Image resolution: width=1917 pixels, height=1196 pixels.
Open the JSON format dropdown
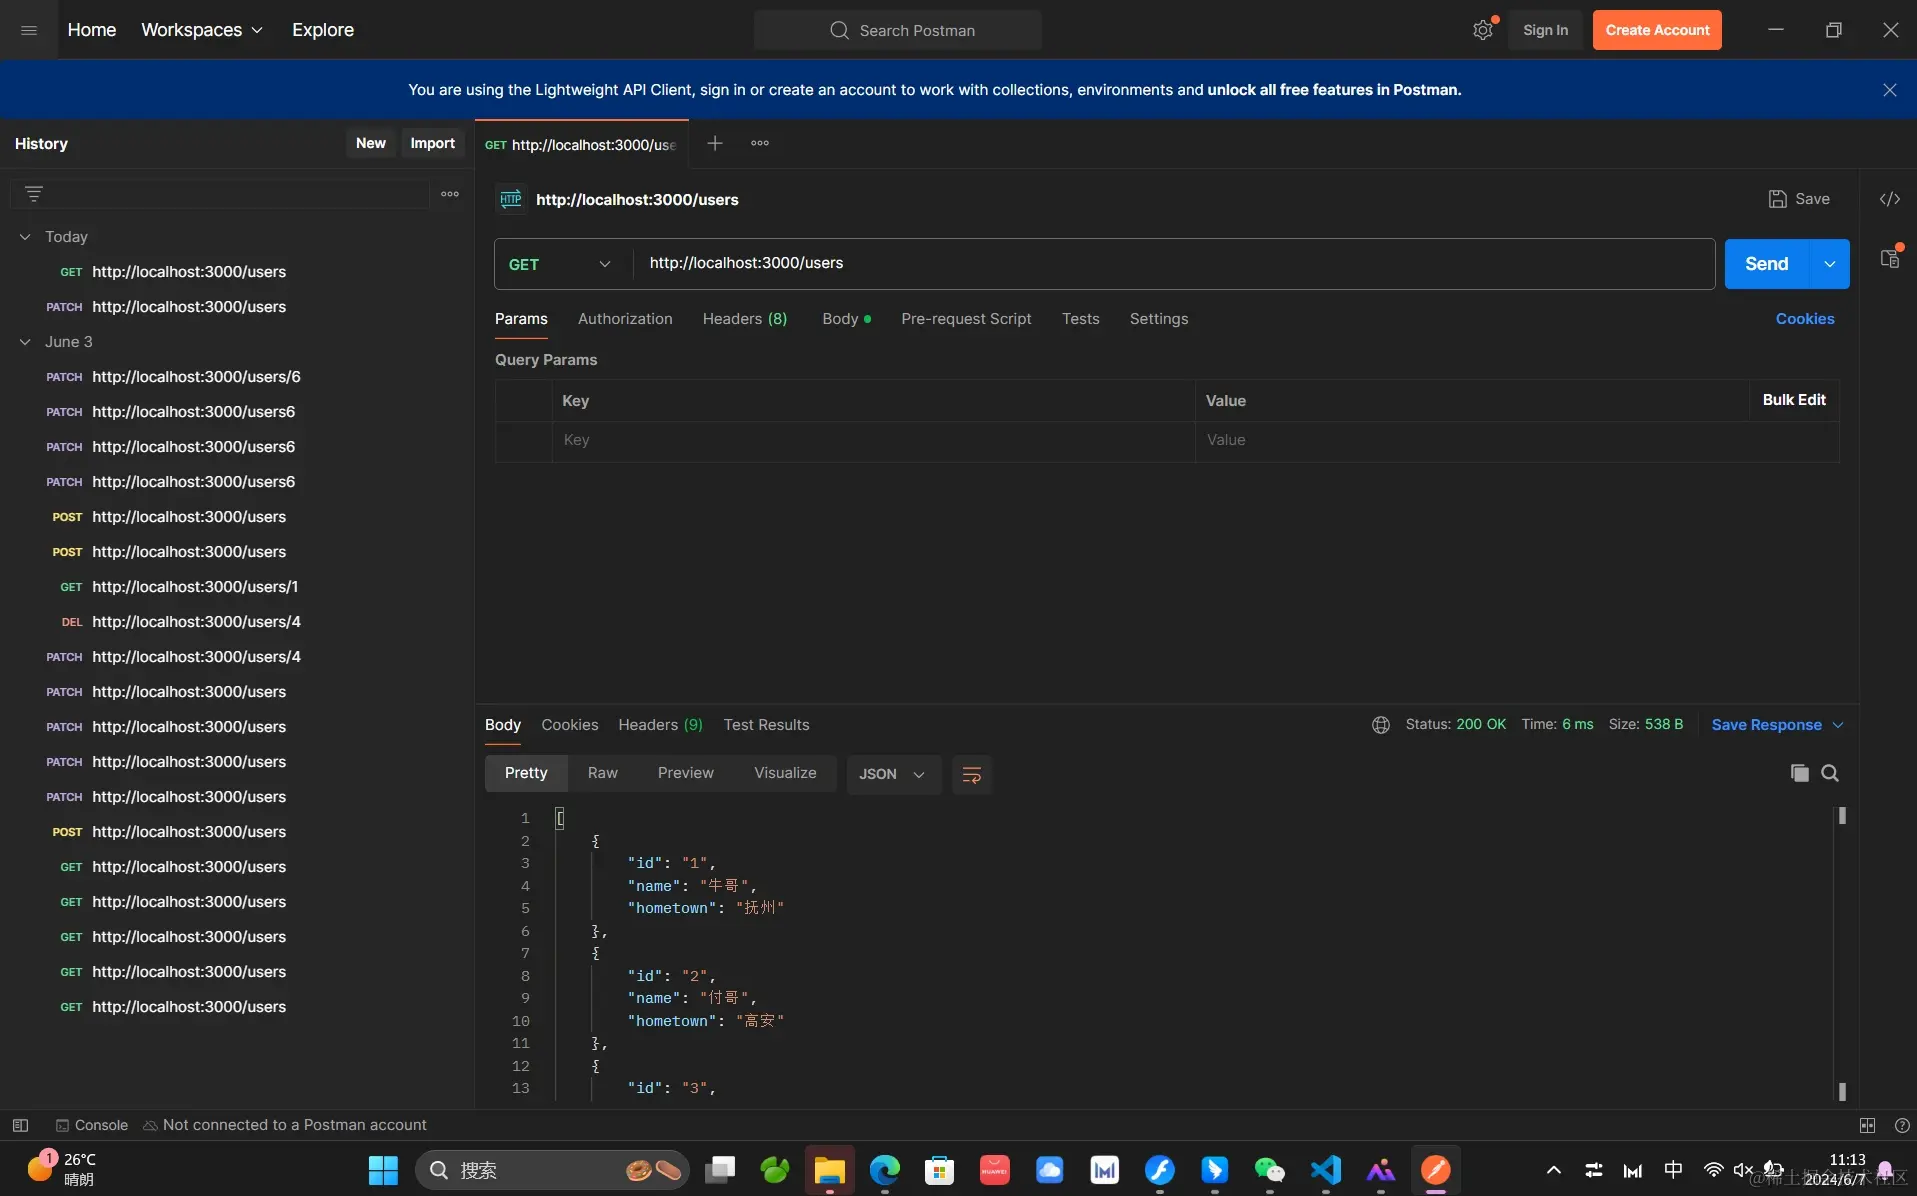893,774
